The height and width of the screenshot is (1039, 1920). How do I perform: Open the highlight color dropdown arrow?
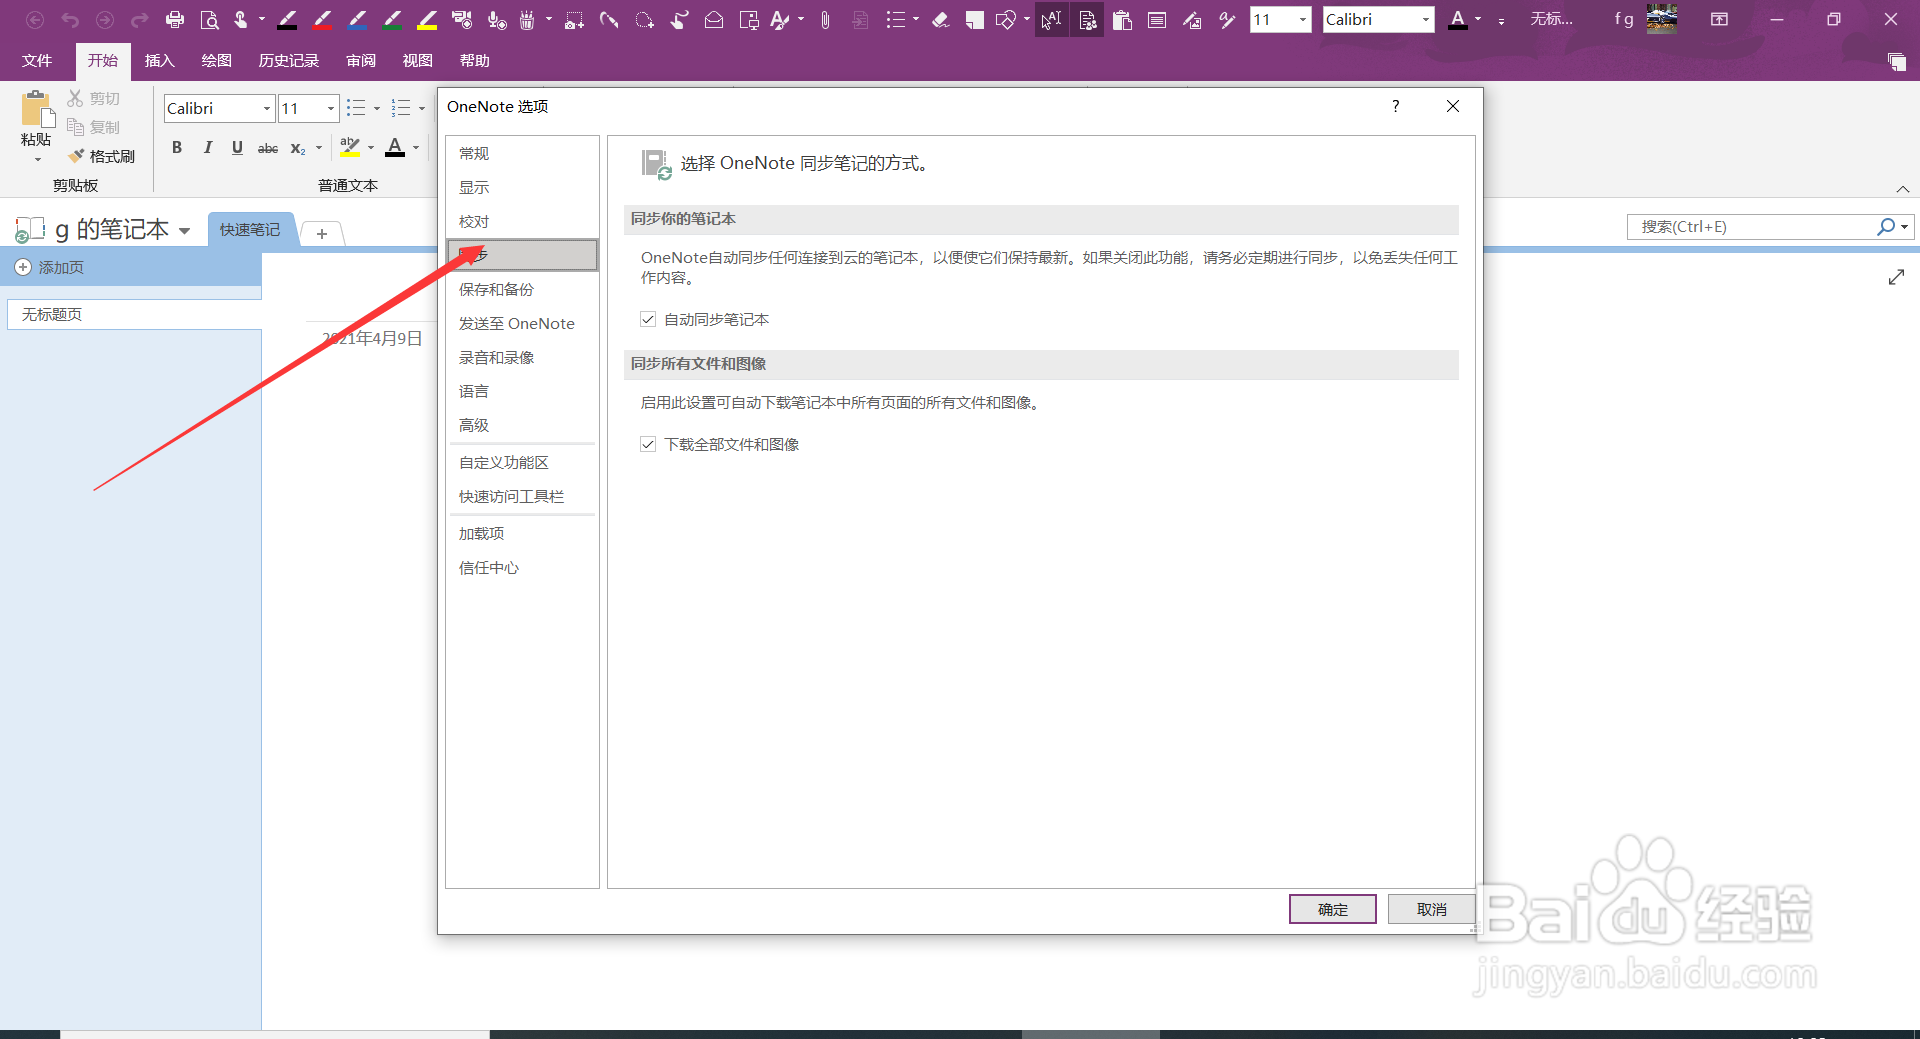(x=371, y=148)
